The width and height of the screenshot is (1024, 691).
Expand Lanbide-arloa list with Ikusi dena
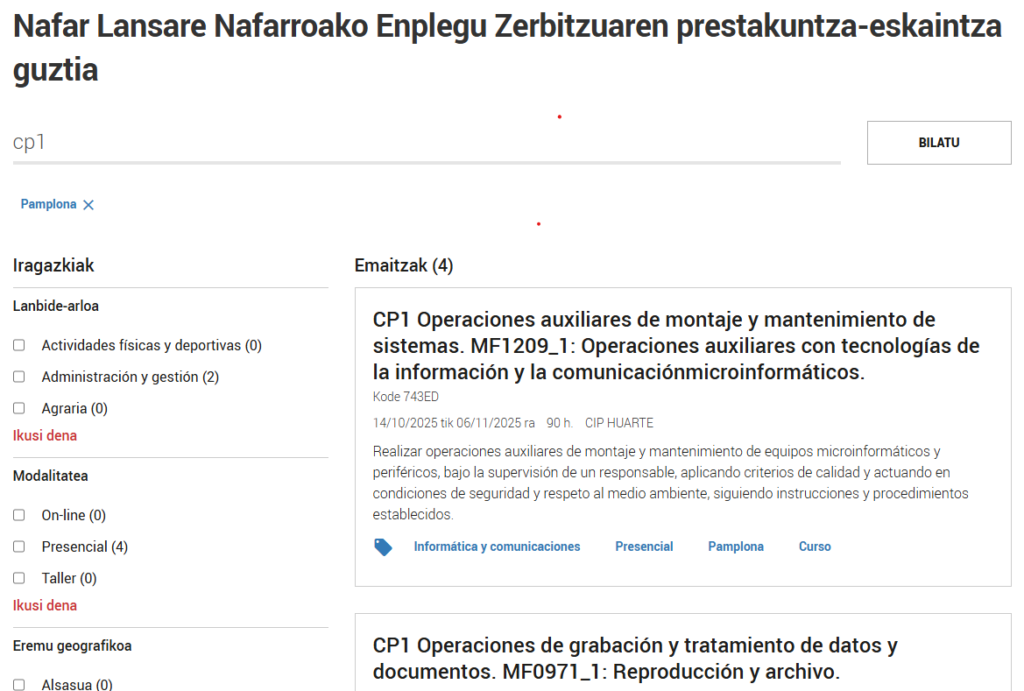(x=45, y=436)
